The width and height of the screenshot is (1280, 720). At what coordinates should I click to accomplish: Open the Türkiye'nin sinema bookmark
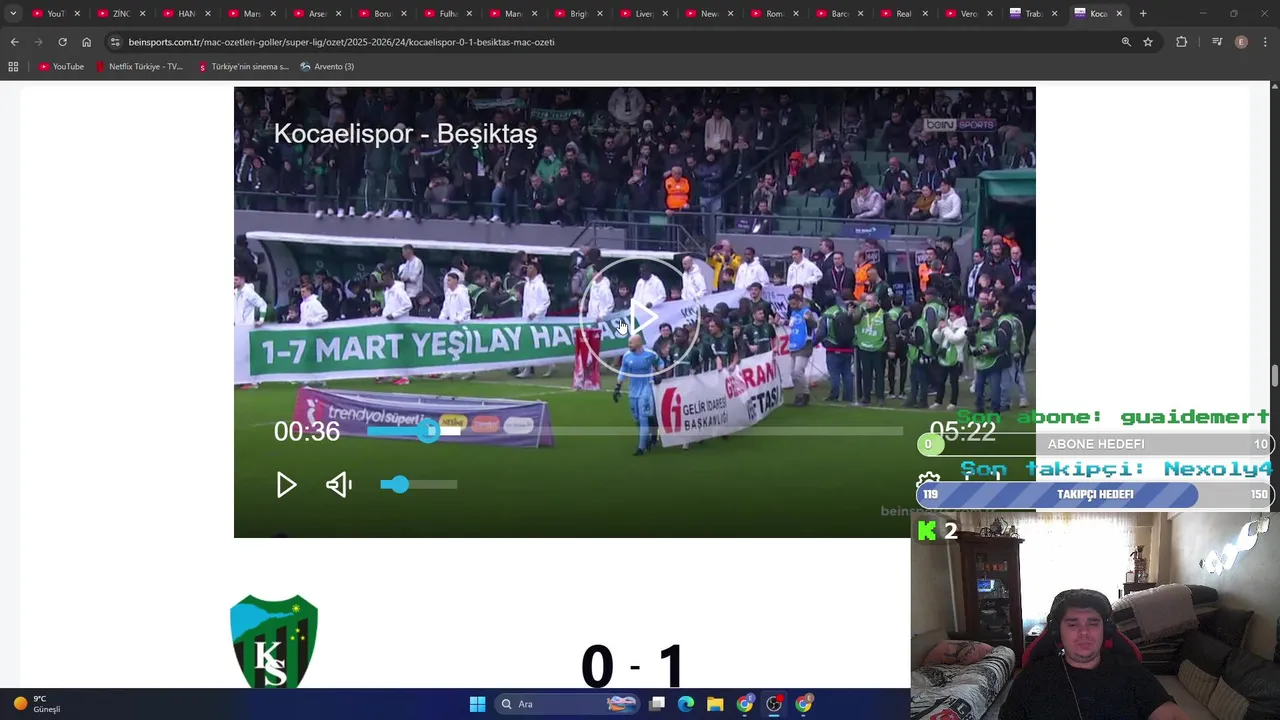(243, 66)
